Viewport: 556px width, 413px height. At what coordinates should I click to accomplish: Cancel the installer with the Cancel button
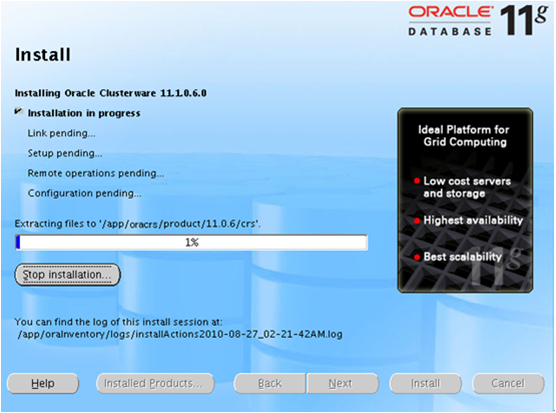coord(508,383)
